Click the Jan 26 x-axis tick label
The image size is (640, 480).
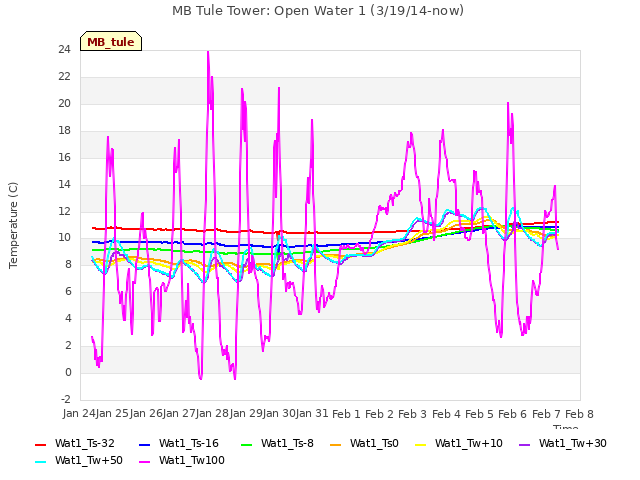tap(146, 414)
